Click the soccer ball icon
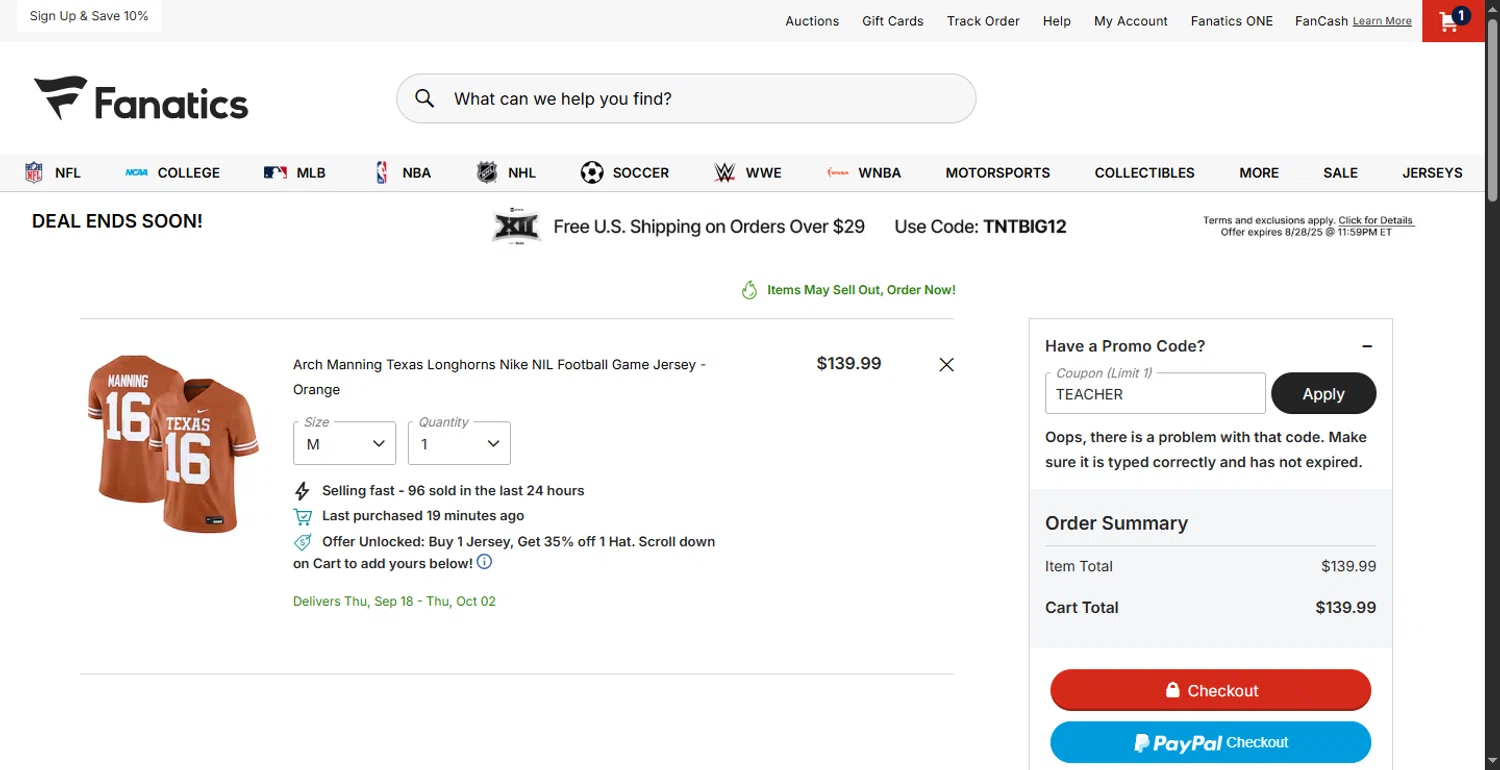1500x770 pixels. pos(592,173)
